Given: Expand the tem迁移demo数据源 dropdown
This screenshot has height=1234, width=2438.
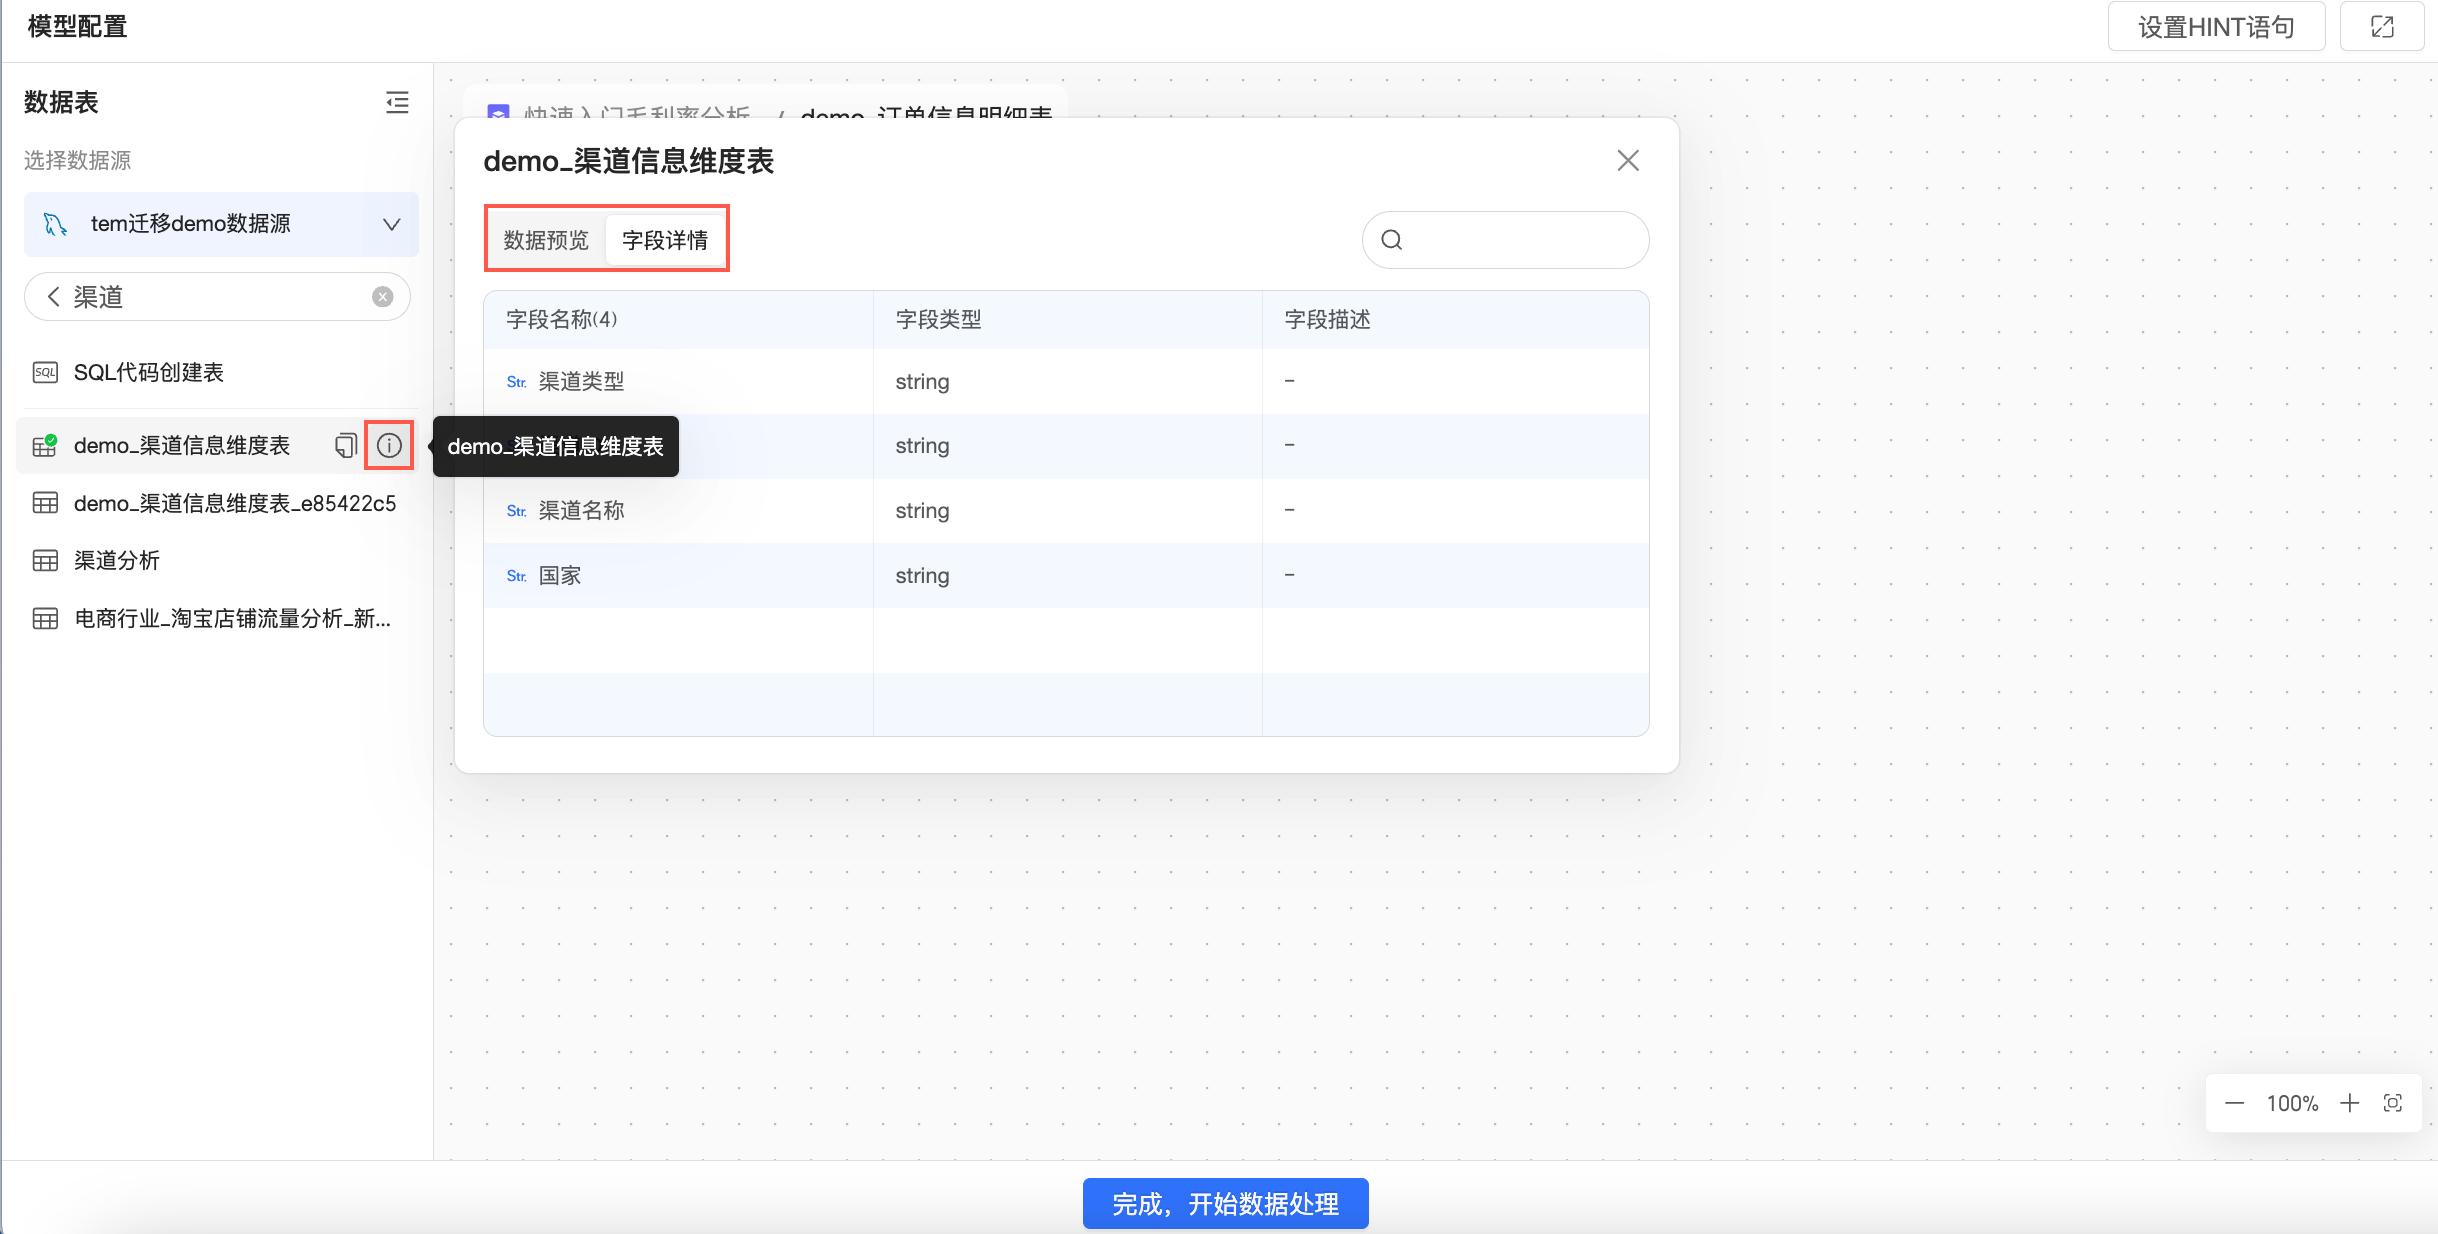Looking at the screenshot, I should (392, 224).
